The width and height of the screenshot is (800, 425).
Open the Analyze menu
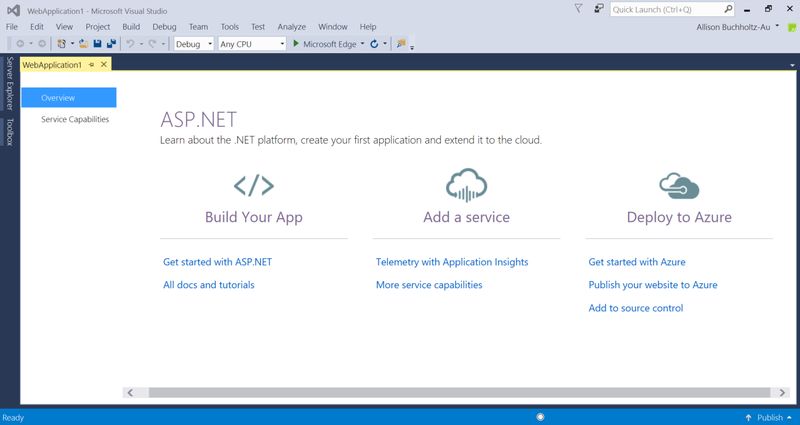(x=292, y=27)
